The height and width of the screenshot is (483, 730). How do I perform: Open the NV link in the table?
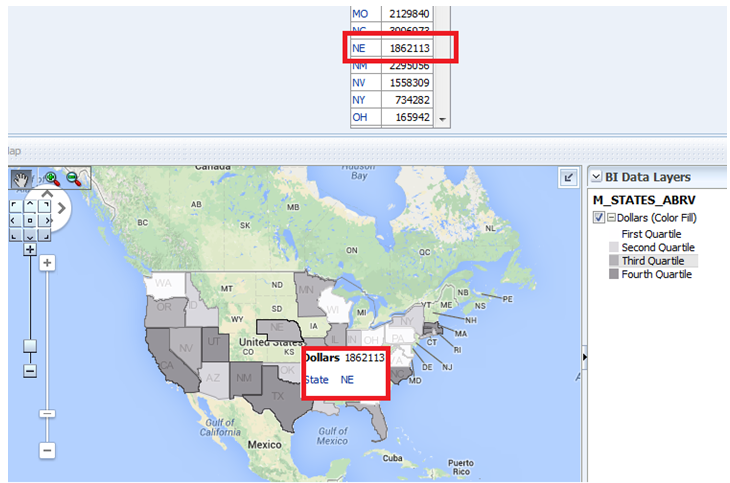click(x=358, y=83)
